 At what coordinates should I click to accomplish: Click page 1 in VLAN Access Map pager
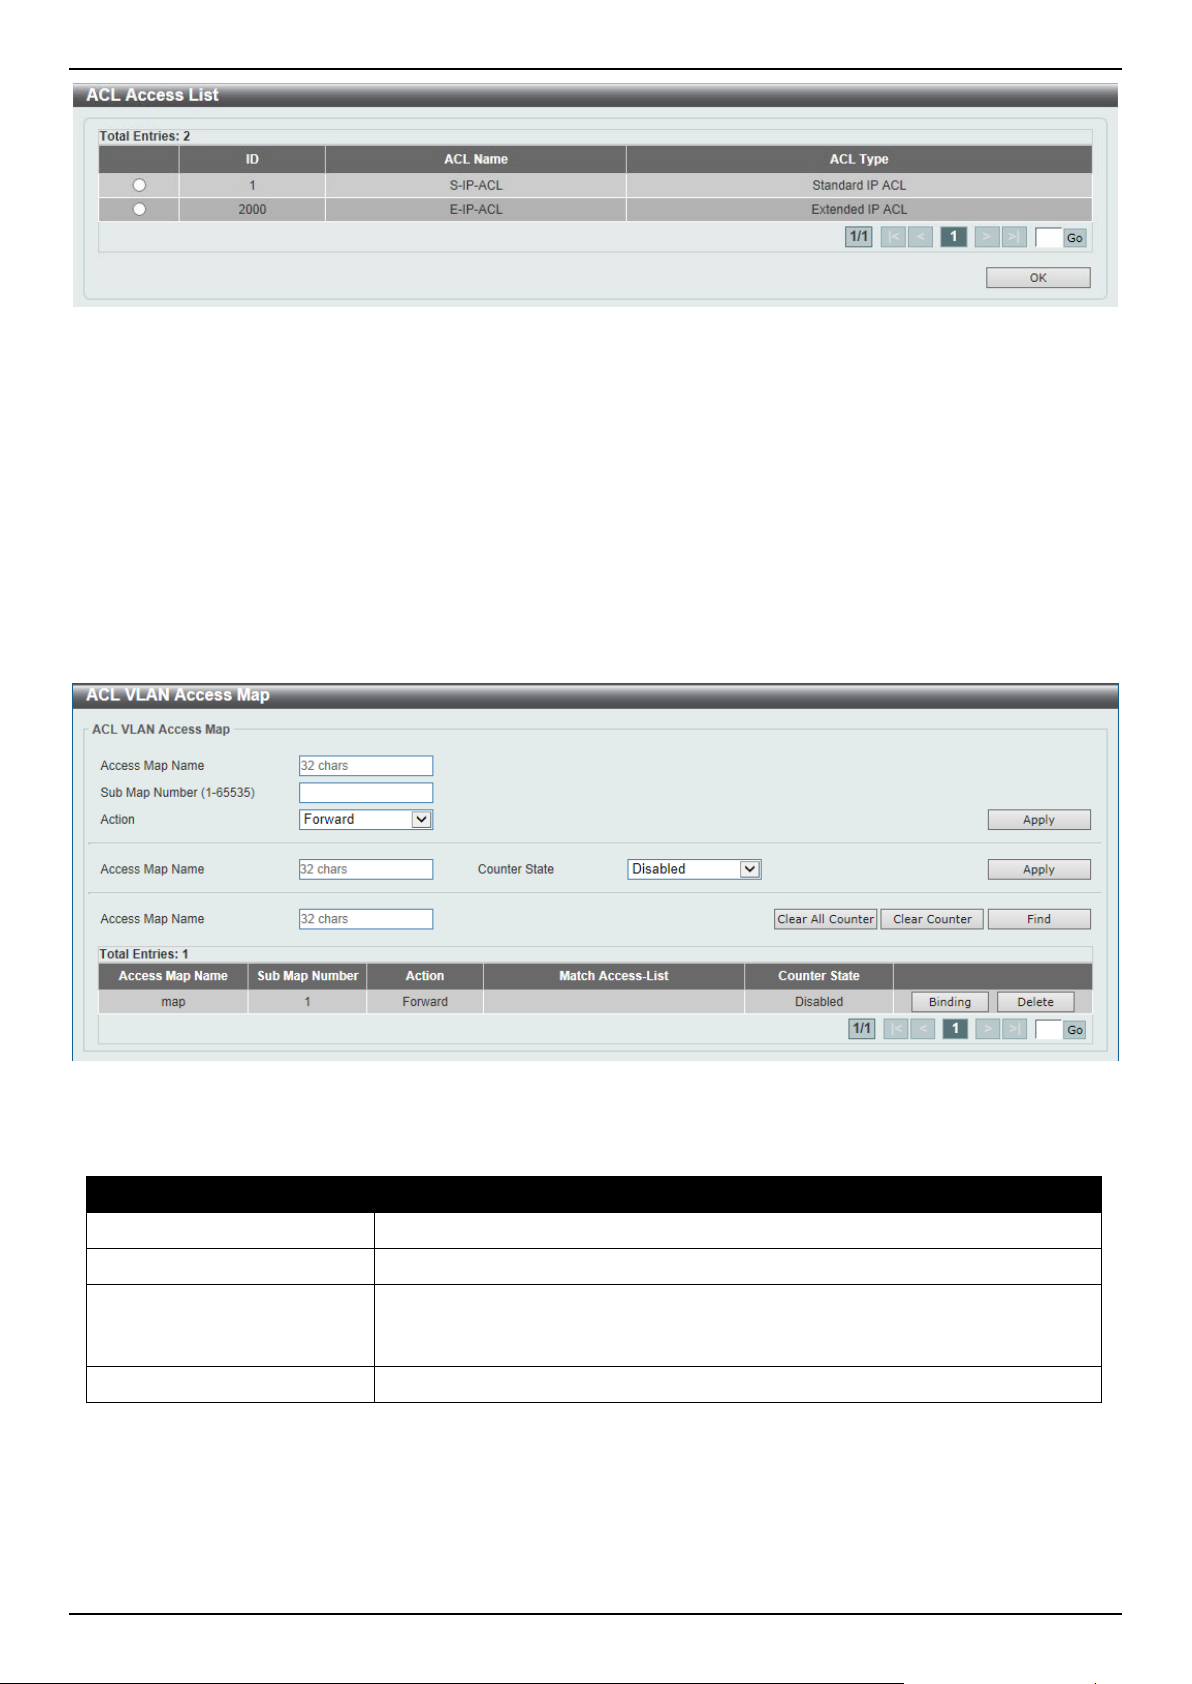pos(956,1029)
